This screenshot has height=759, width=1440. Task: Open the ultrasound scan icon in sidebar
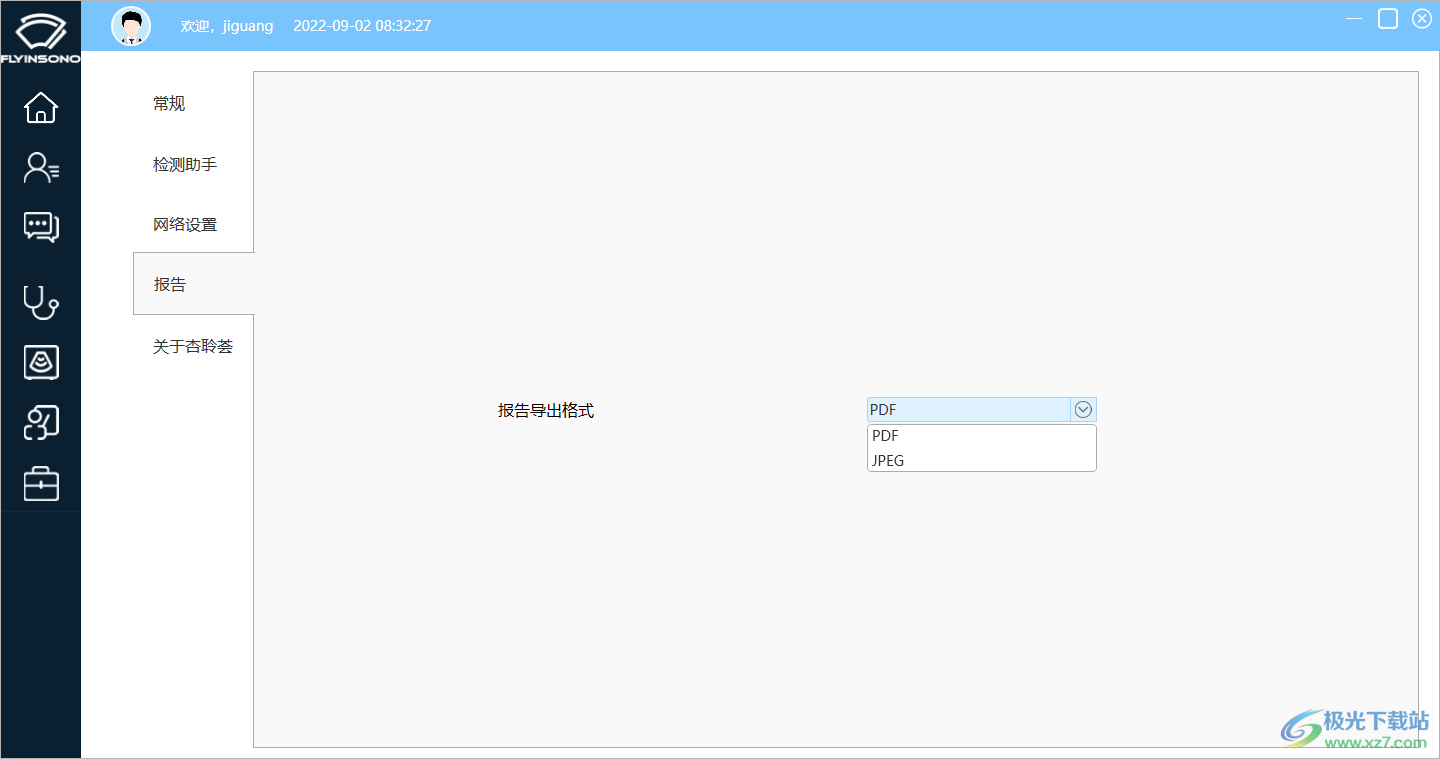click(x=41, y=362)
